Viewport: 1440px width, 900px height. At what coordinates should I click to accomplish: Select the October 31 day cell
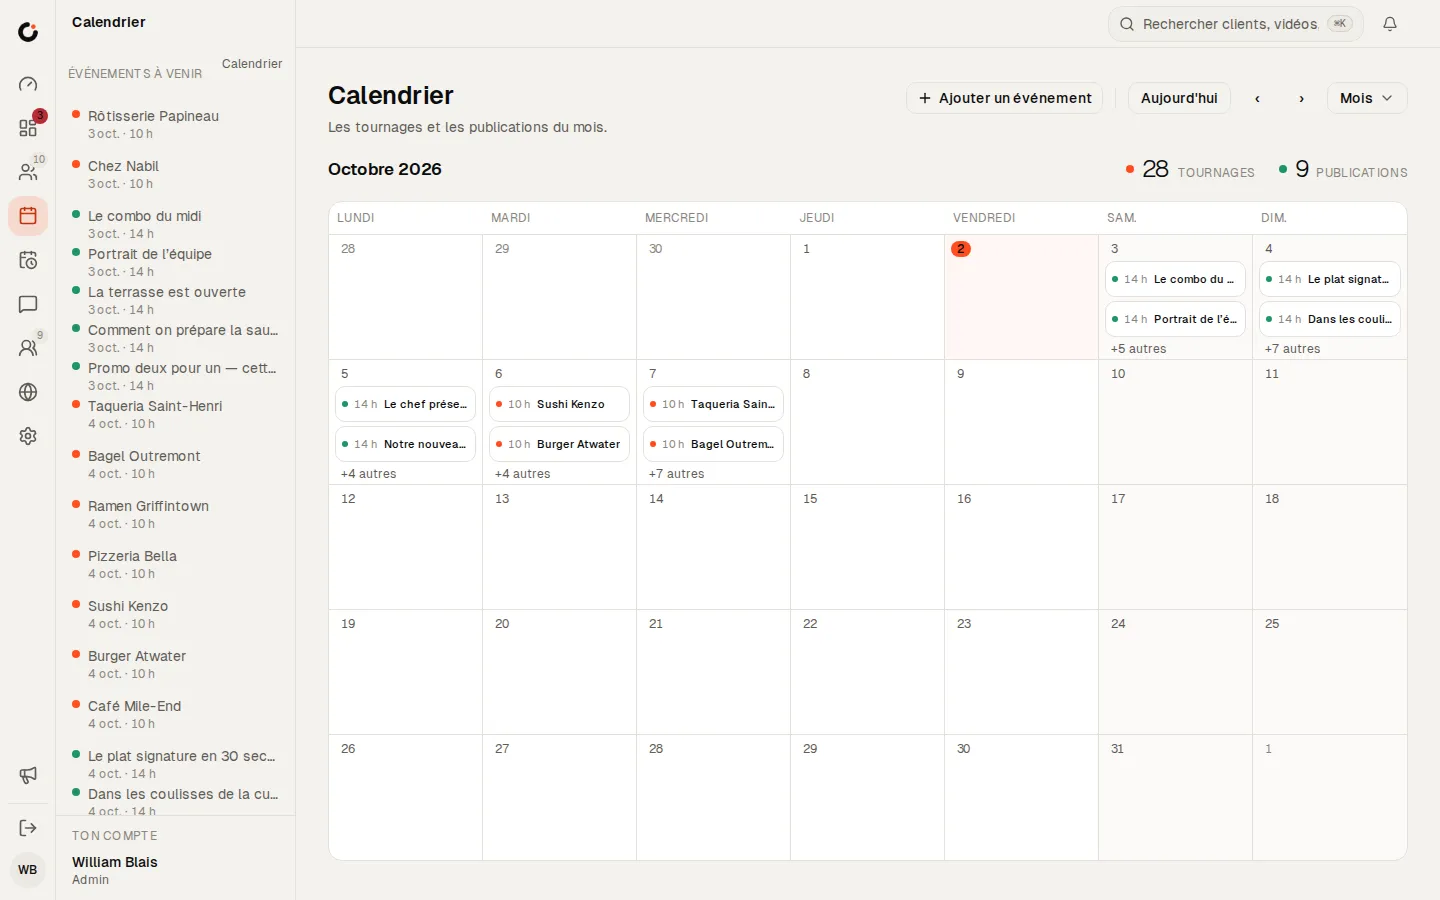[1175, 797]
